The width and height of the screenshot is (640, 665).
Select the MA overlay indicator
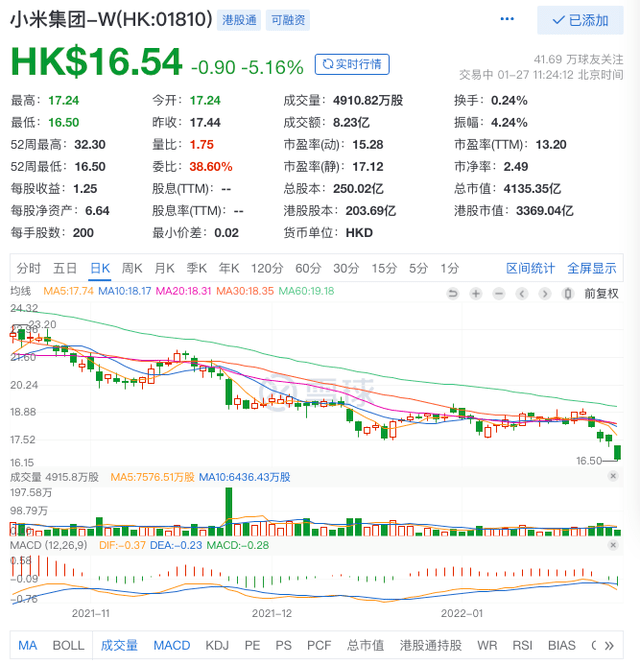pos(28,645)
